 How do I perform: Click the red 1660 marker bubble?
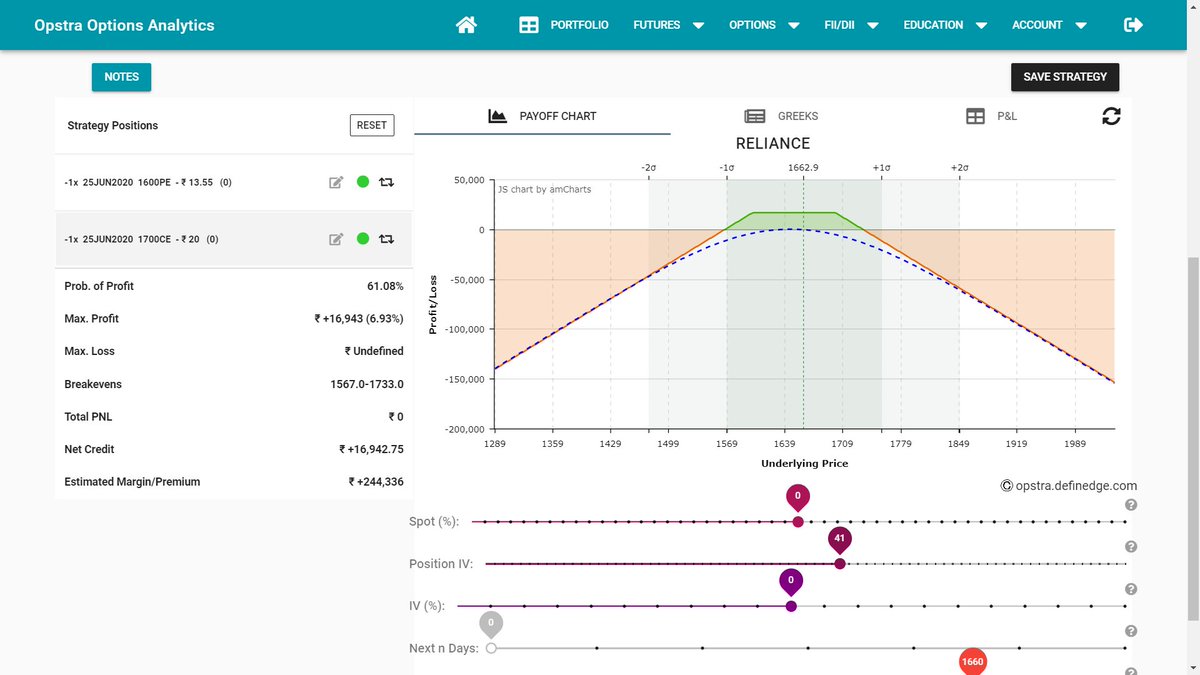972,662
